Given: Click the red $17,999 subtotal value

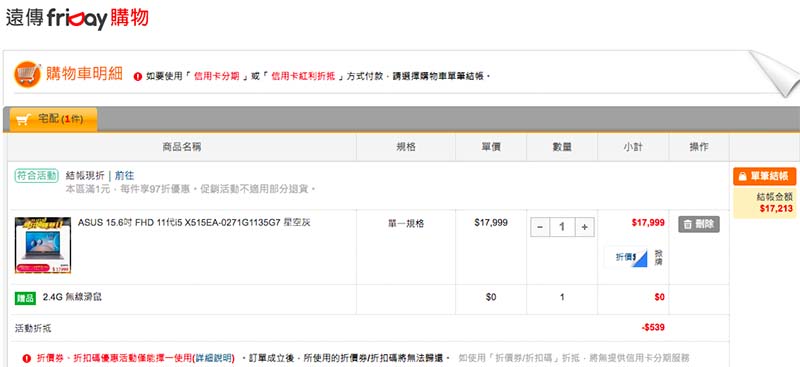Looking at the screenshot, I should pos(648,223).
